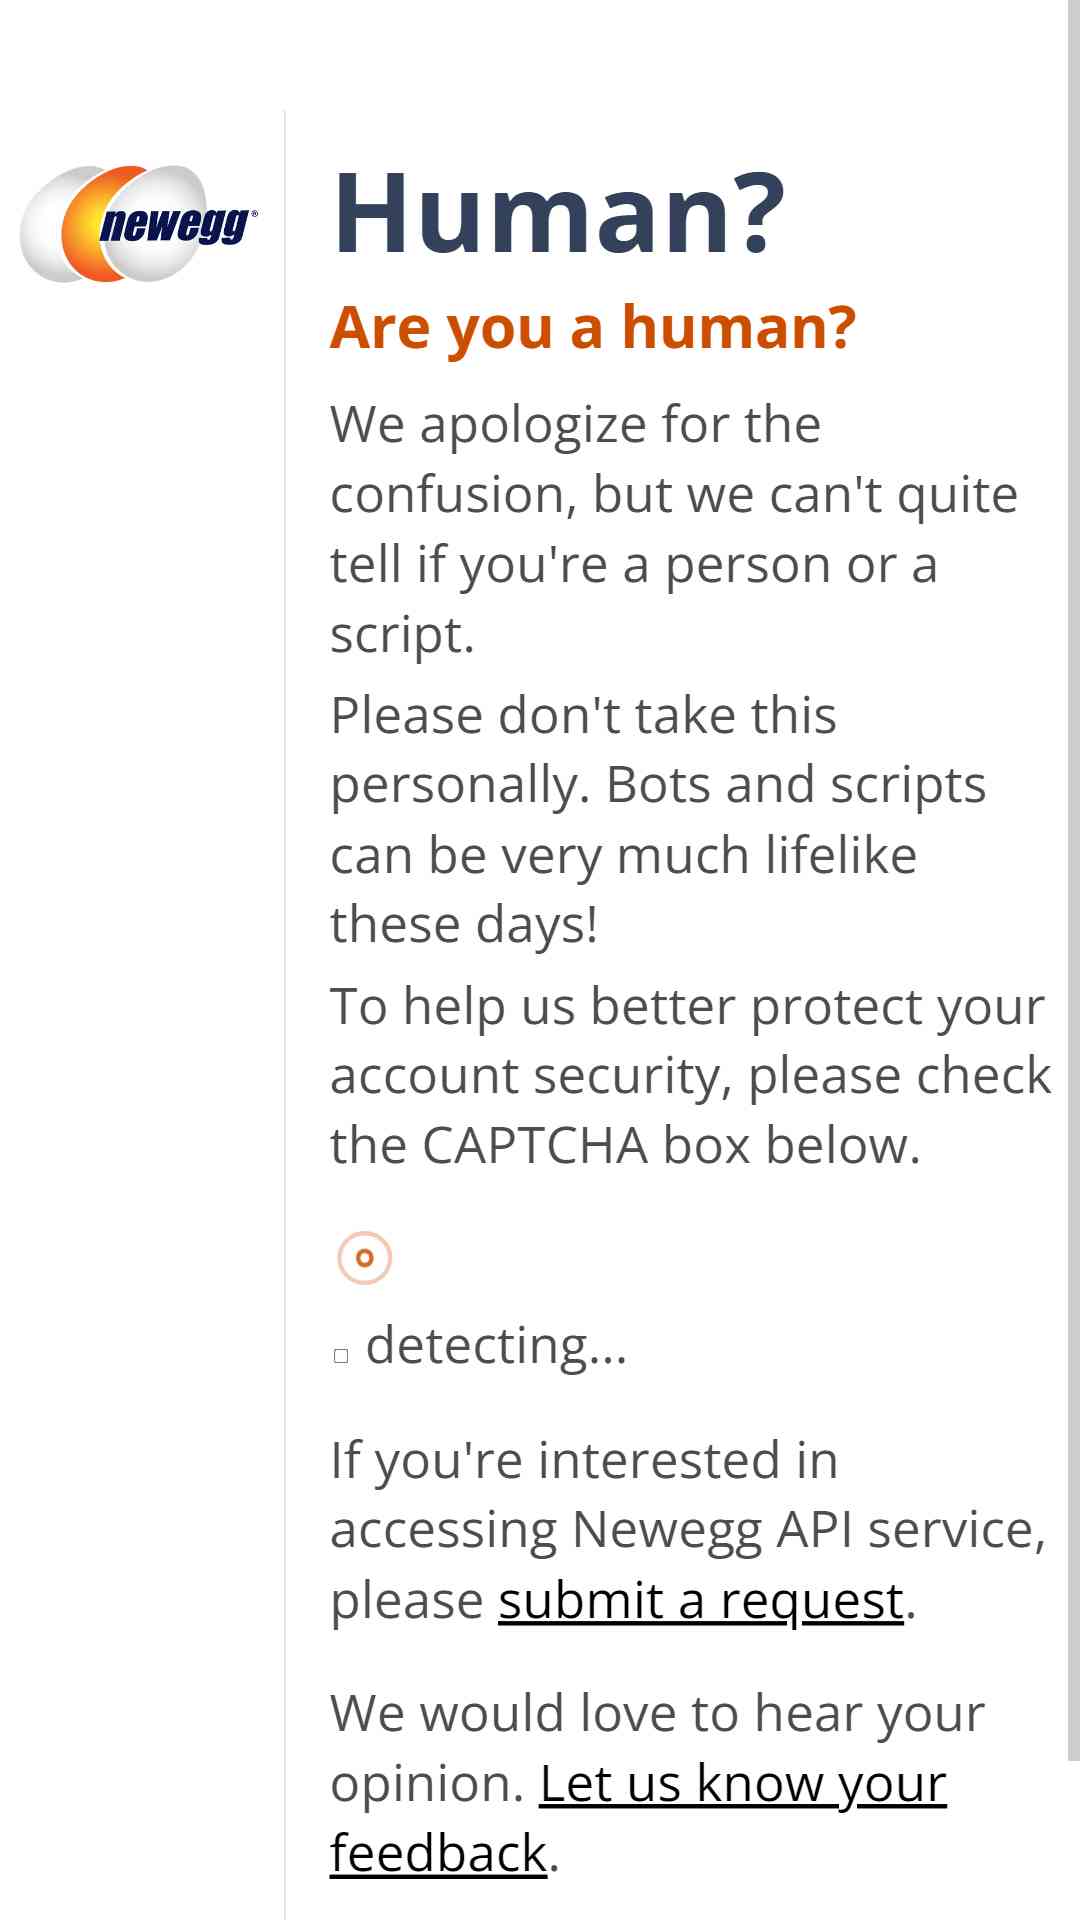
Task: Select the Bots and scripts sentence
Action: click(x=658, y=855)
